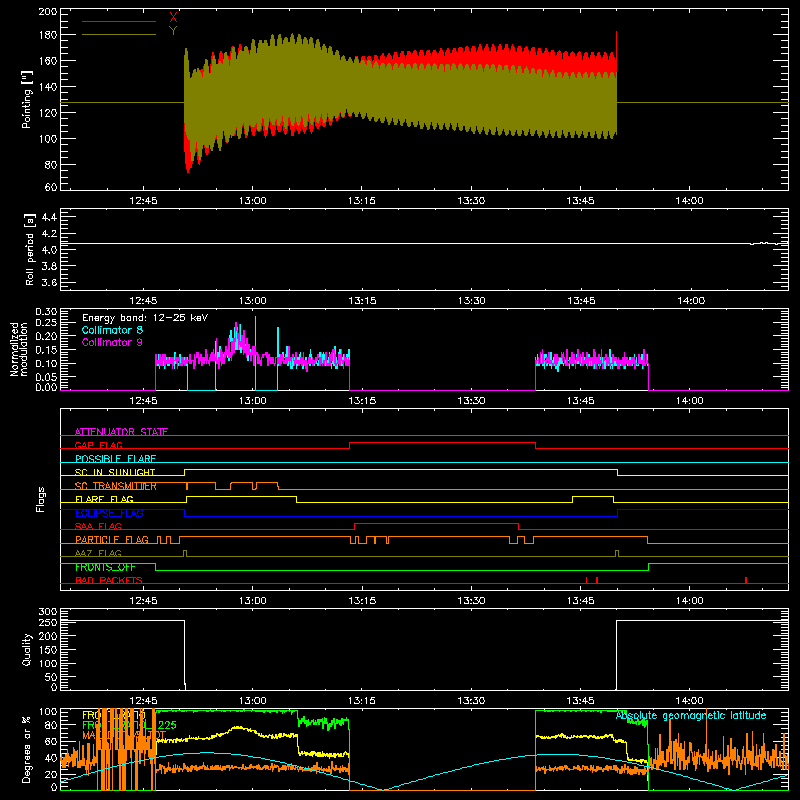Click the 40 tick on Degrees axis
The image size is (800, 800).
click(x=51, y=758)
